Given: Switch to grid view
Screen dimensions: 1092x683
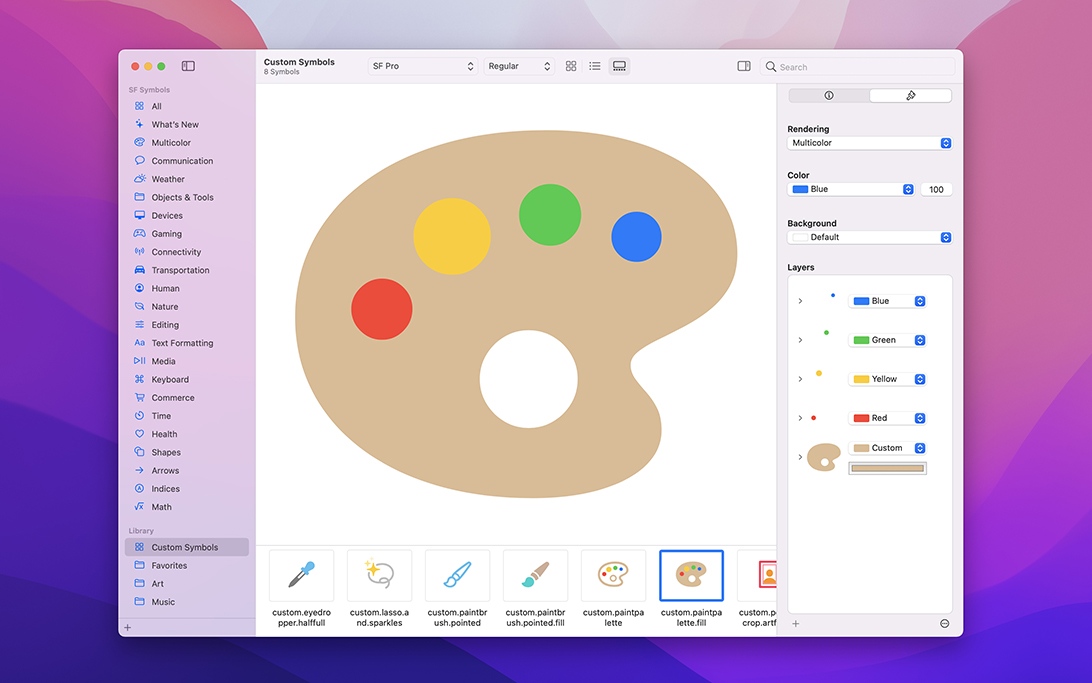Looking at the screenshot, I should coord(571,66).
